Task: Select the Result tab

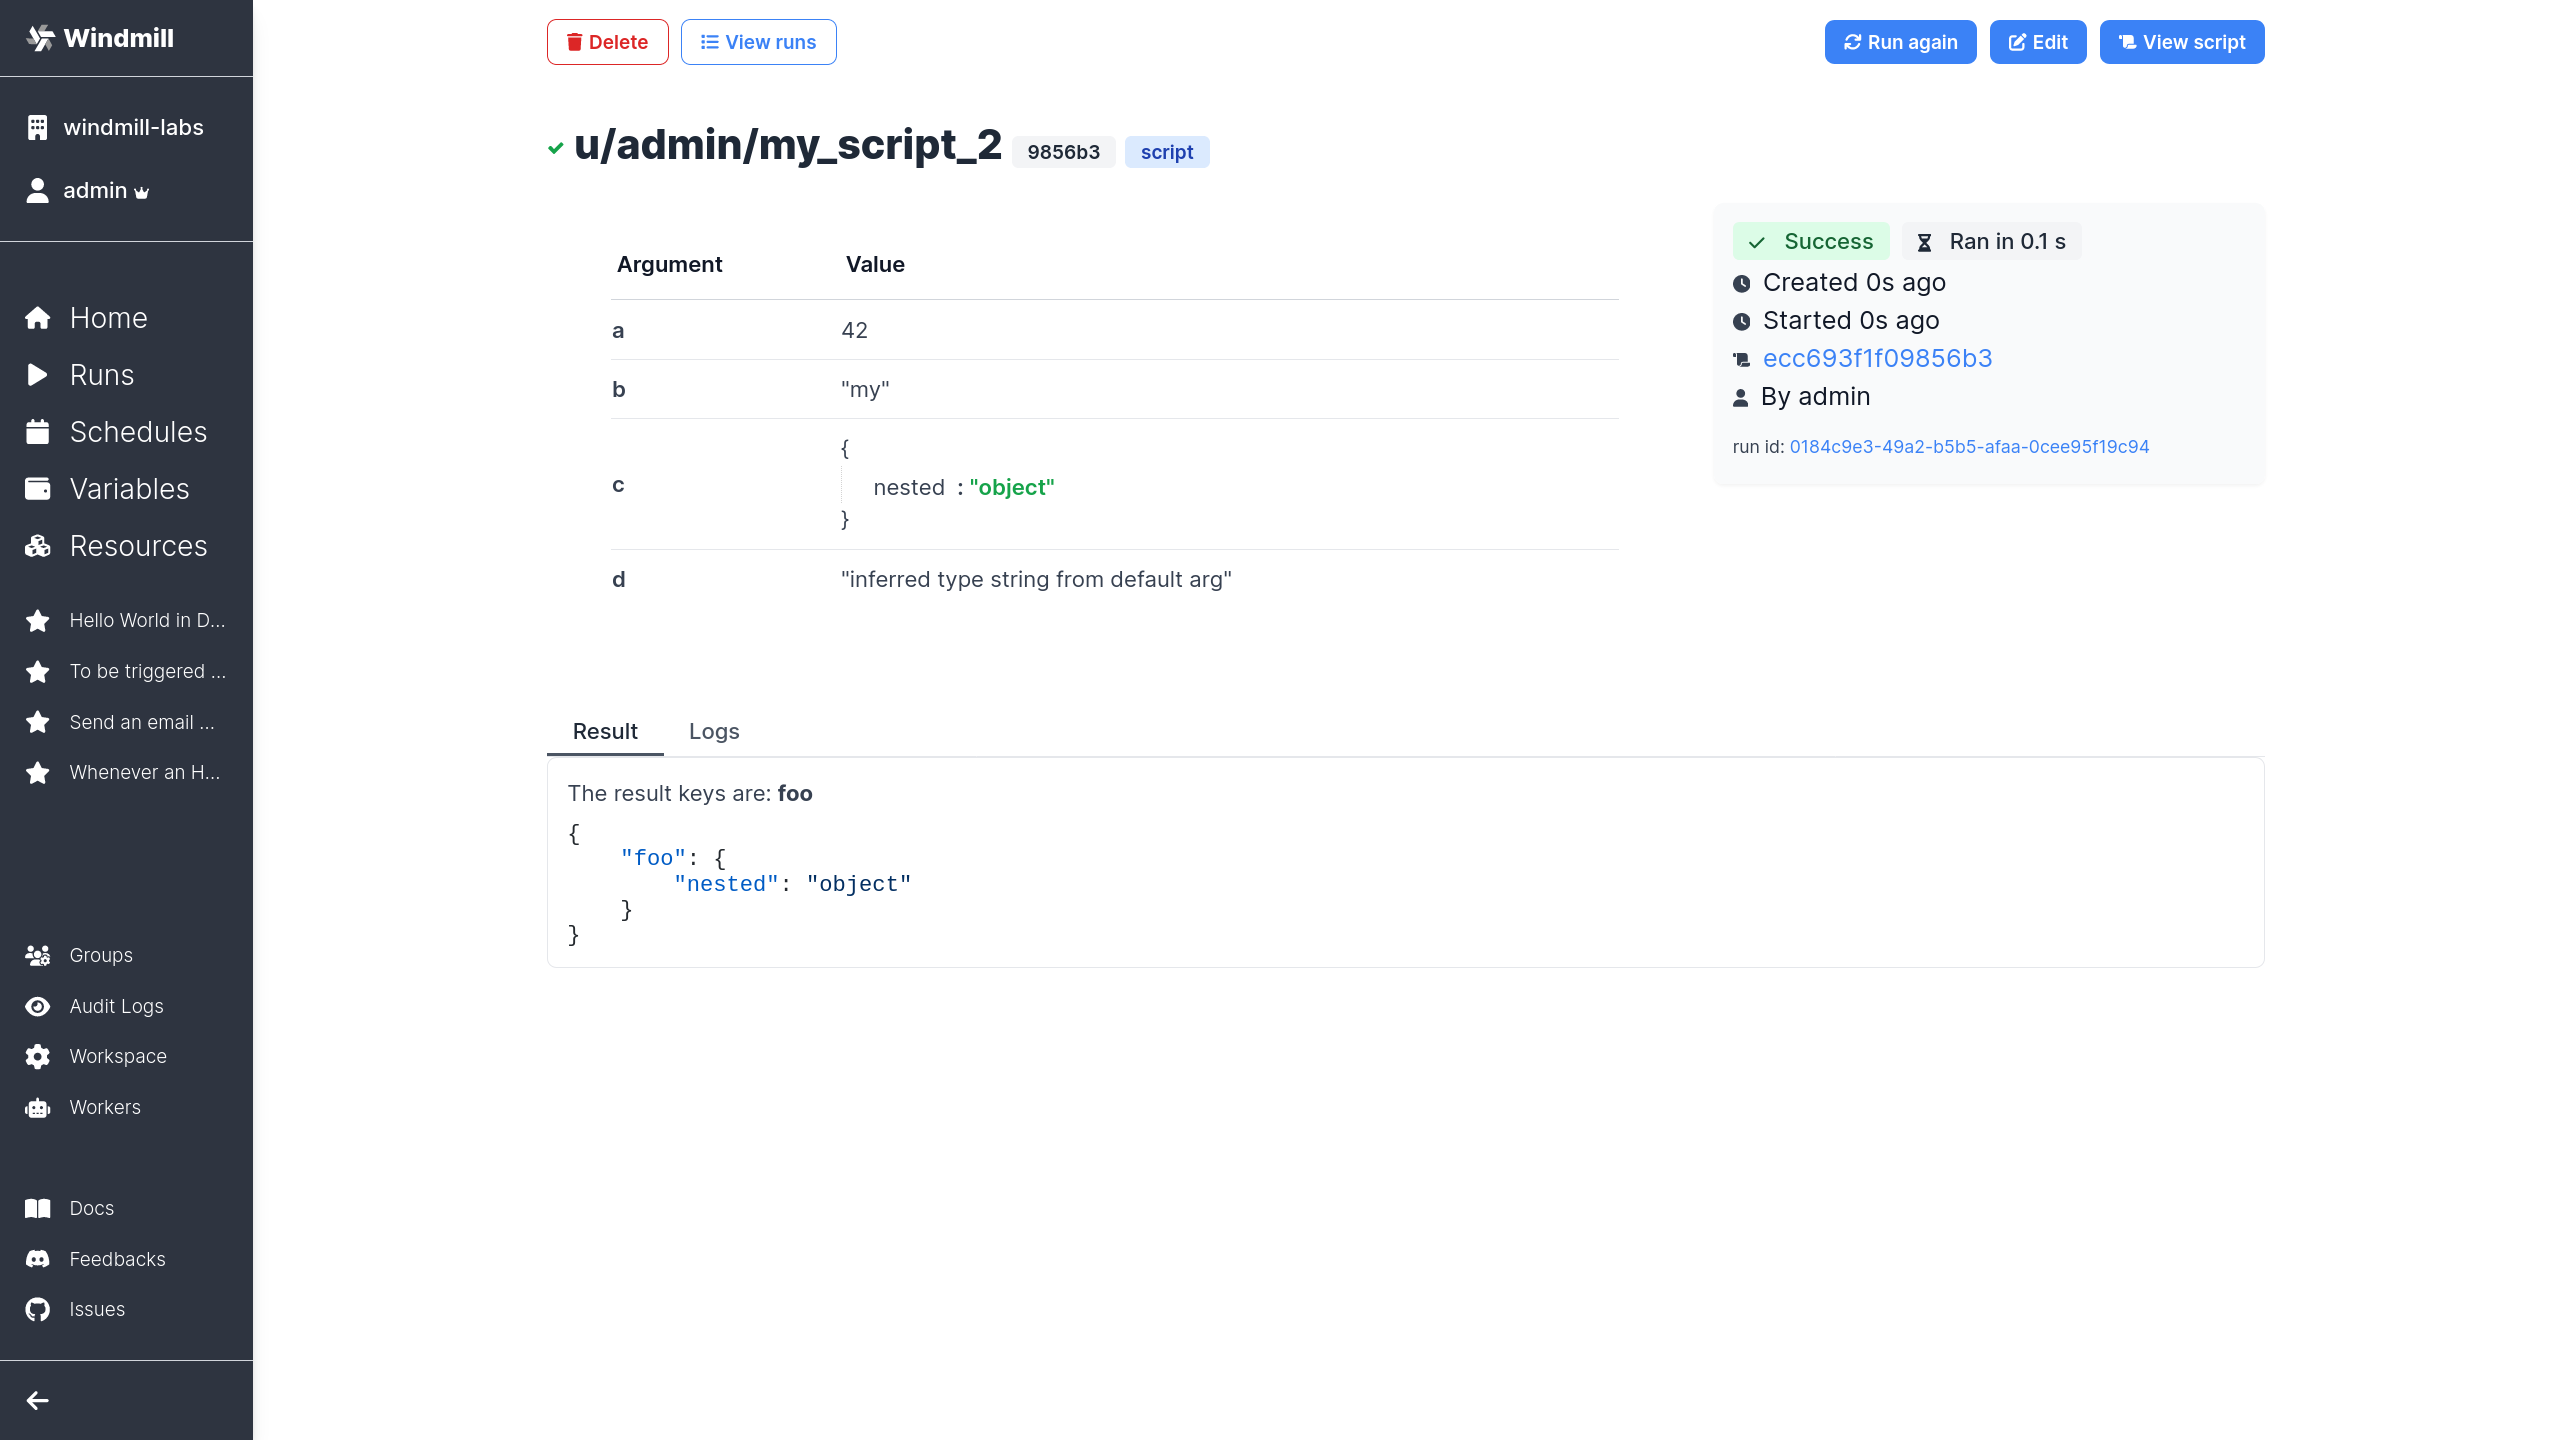Action: [x=605, y=732]
